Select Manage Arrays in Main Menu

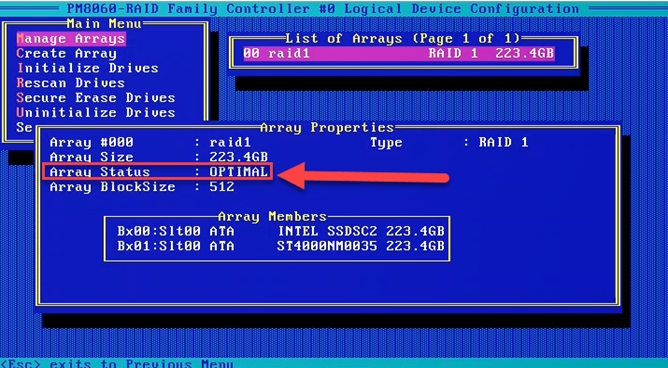pyautogui.click(x=71, y=39)
